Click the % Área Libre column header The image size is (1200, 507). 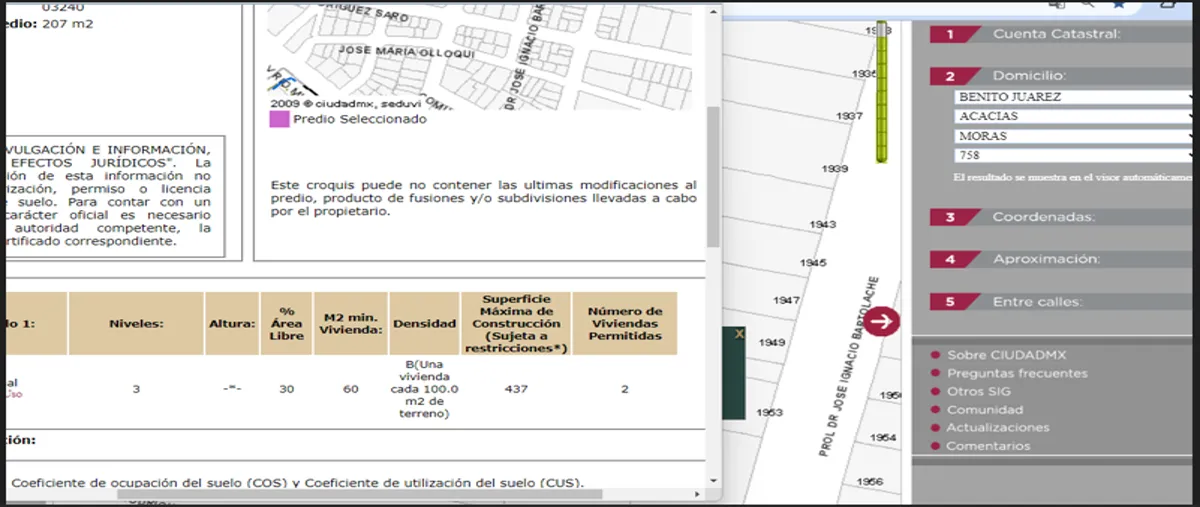286,324
